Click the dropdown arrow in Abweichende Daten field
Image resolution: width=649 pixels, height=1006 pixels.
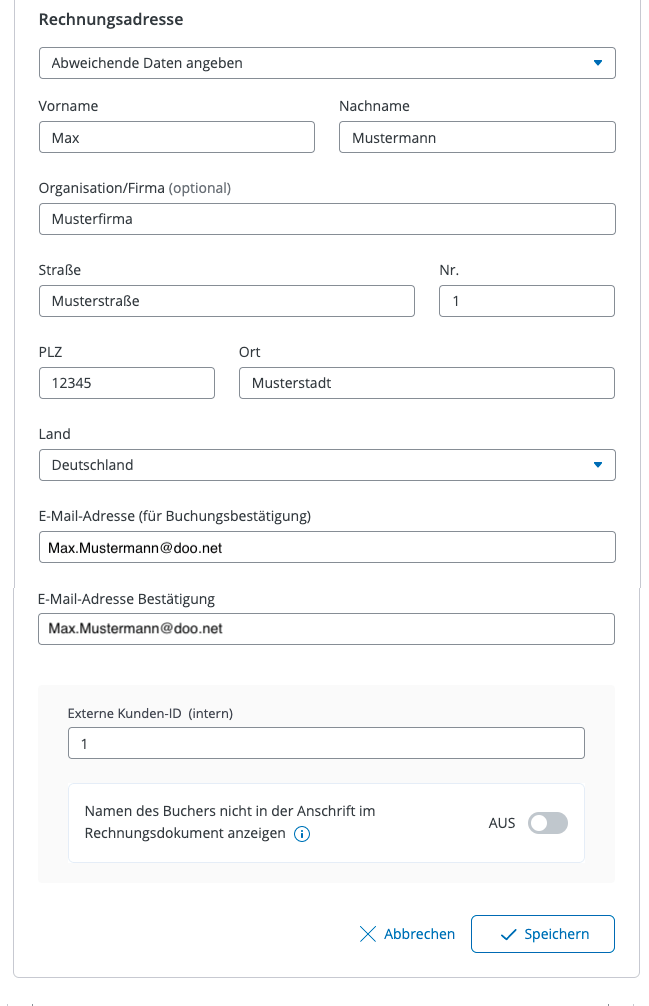tap(598, 63)
